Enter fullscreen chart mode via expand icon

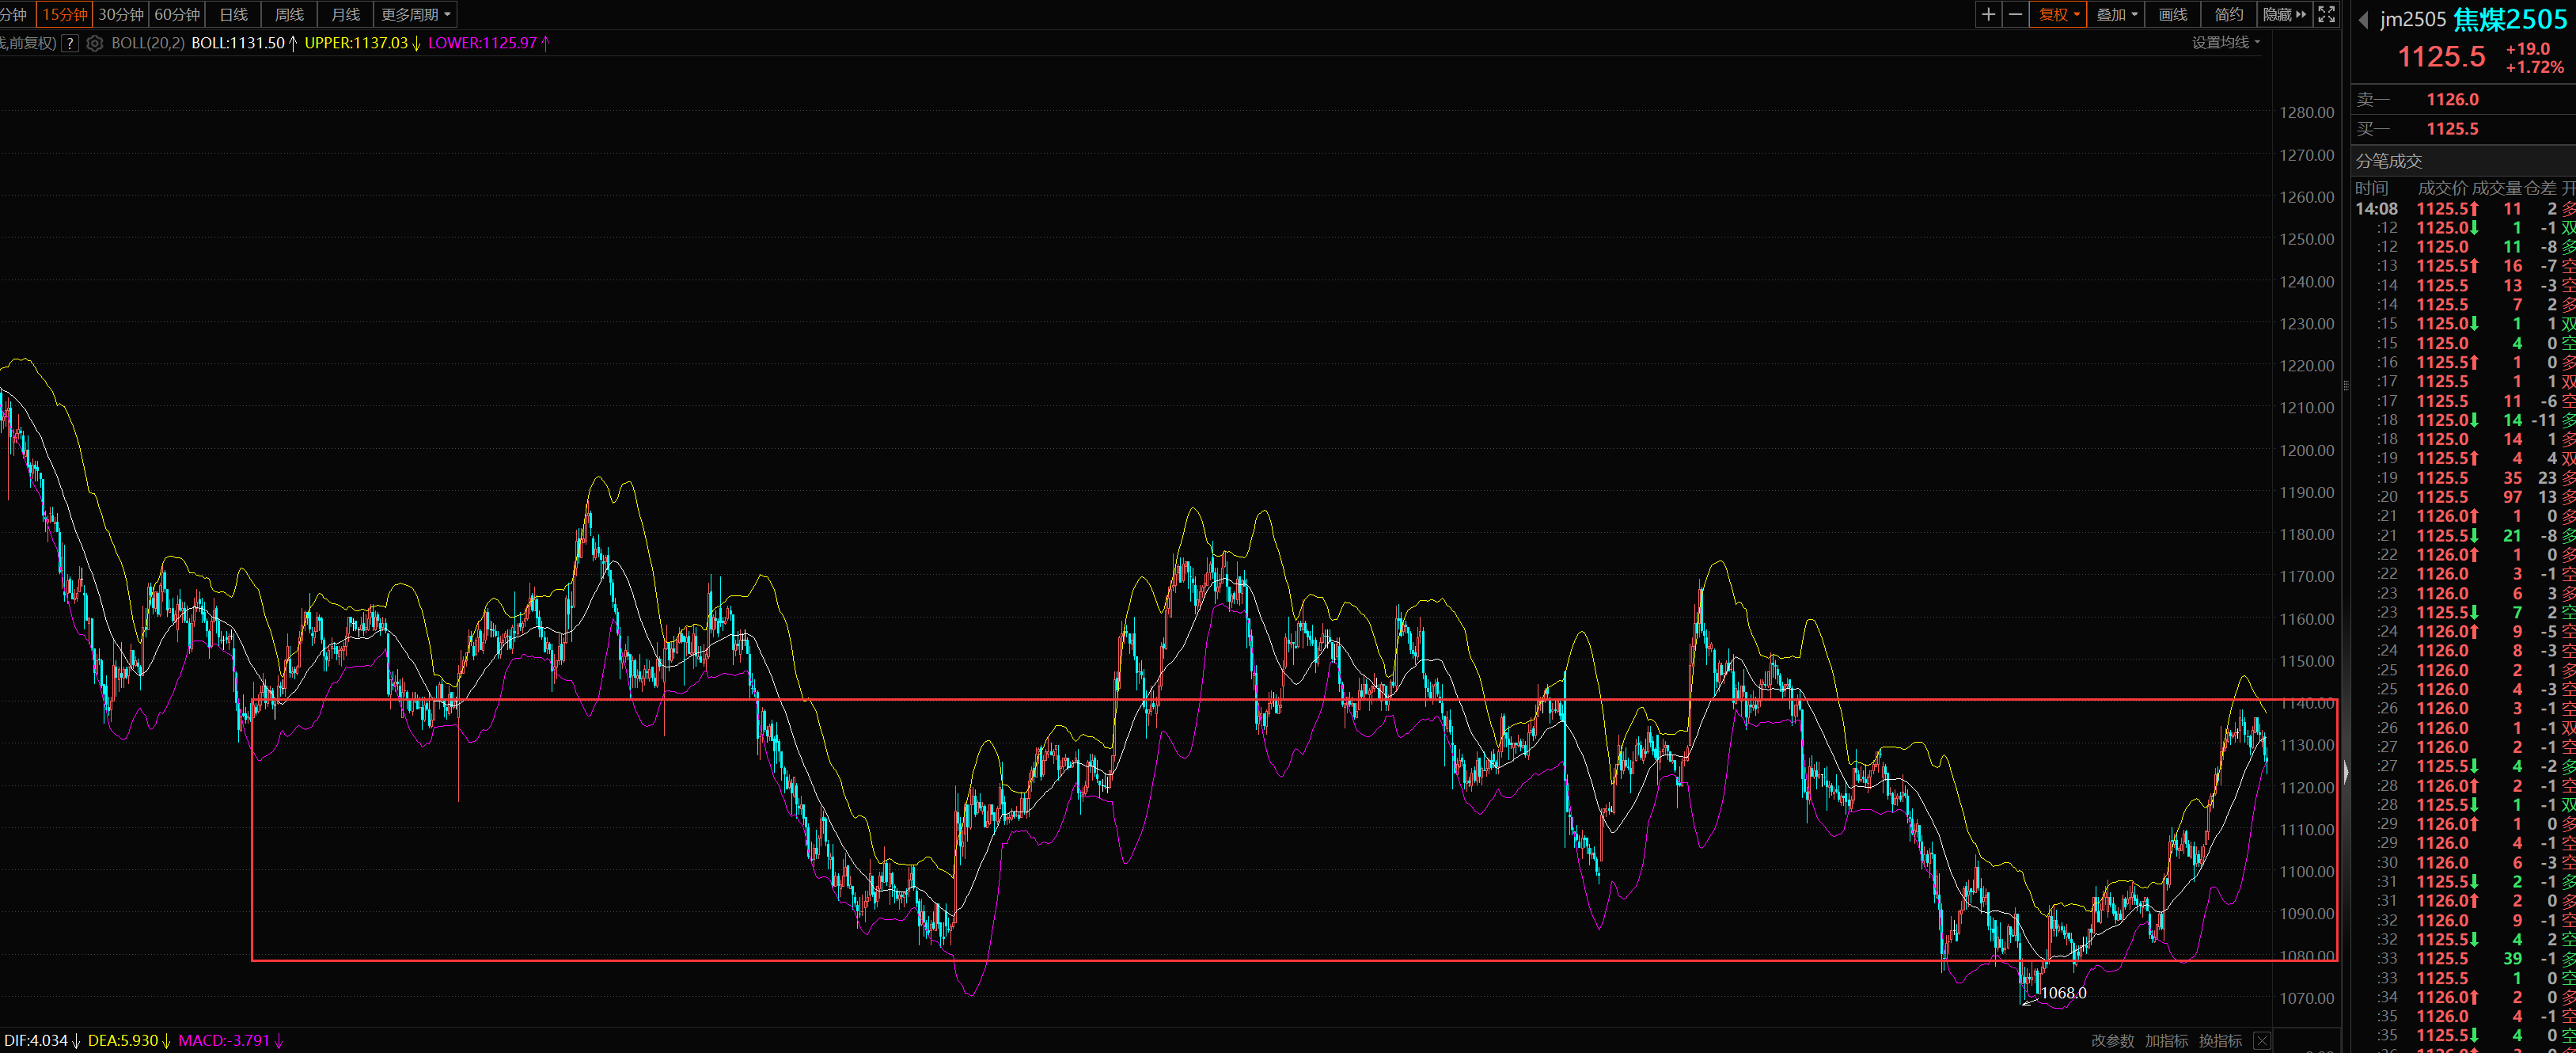pos(2327,14)
